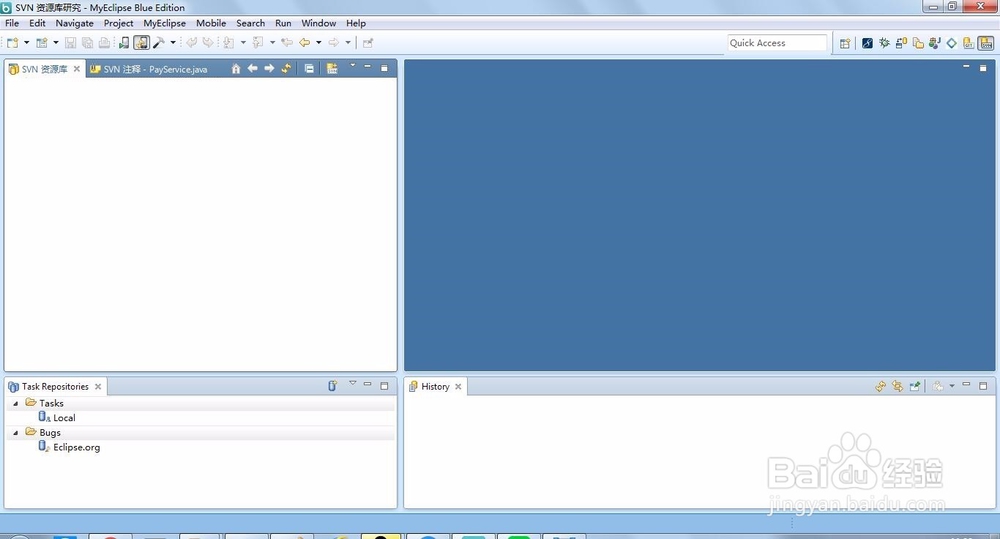Click the Open Perspective icon

pyautogui.click(x=845, y=43)
